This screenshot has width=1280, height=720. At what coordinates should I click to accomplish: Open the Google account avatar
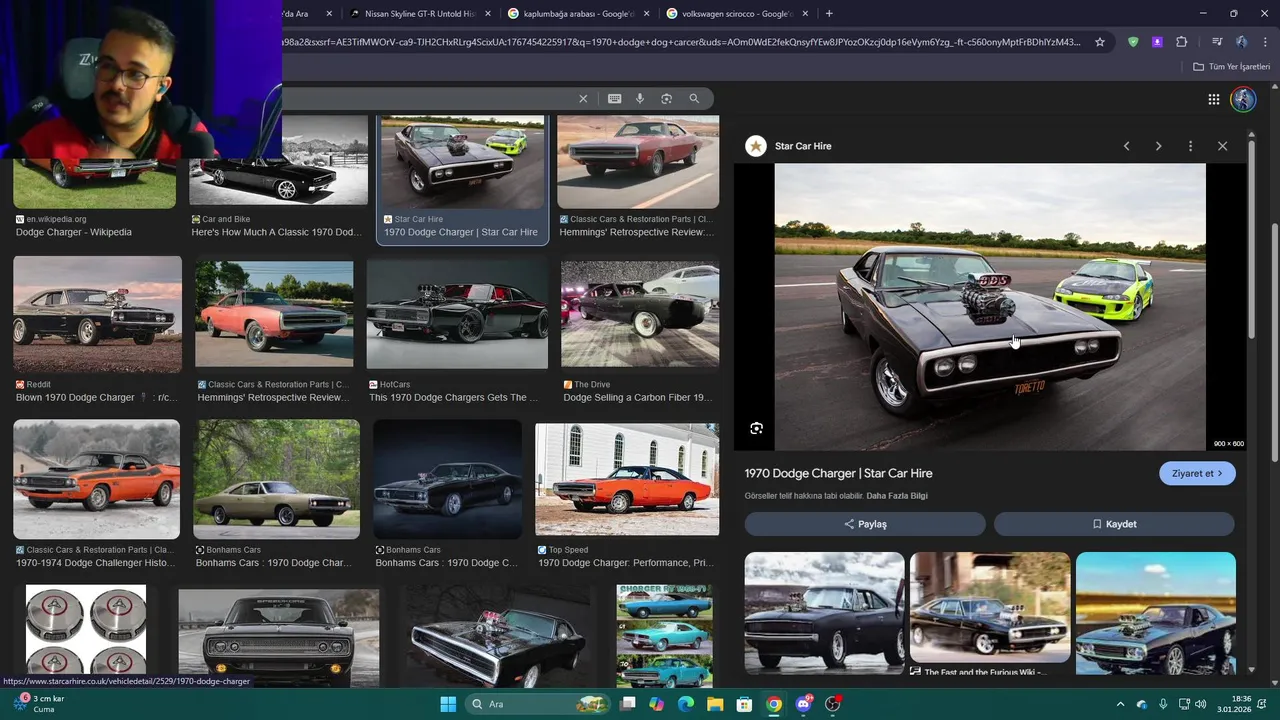point(1243,99)
